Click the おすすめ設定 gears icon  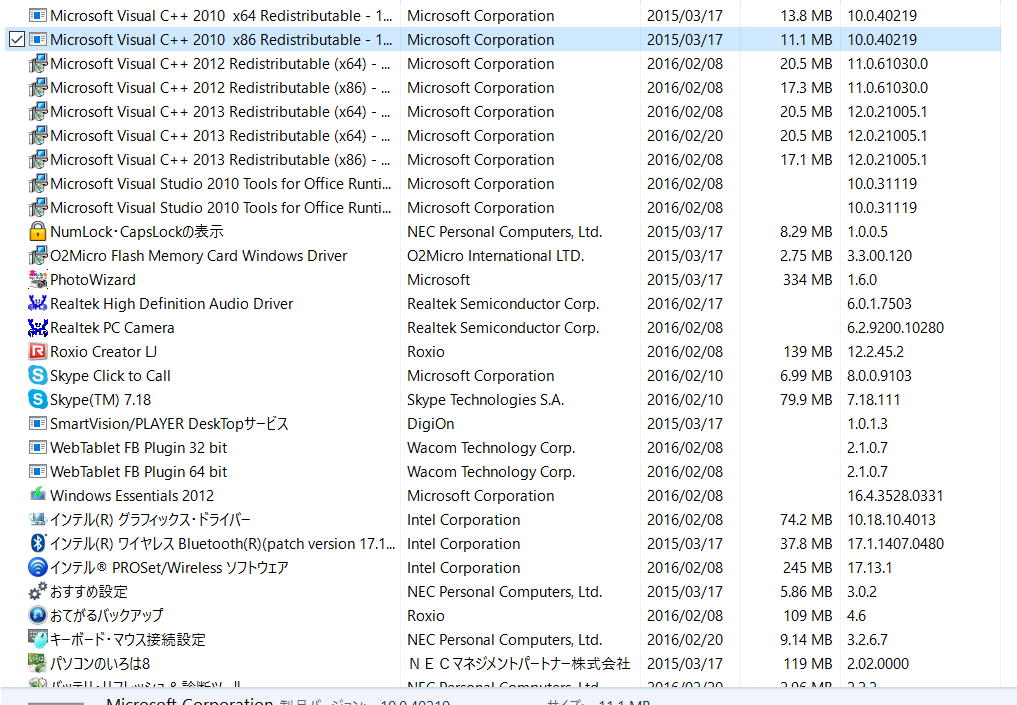point(38,591)
